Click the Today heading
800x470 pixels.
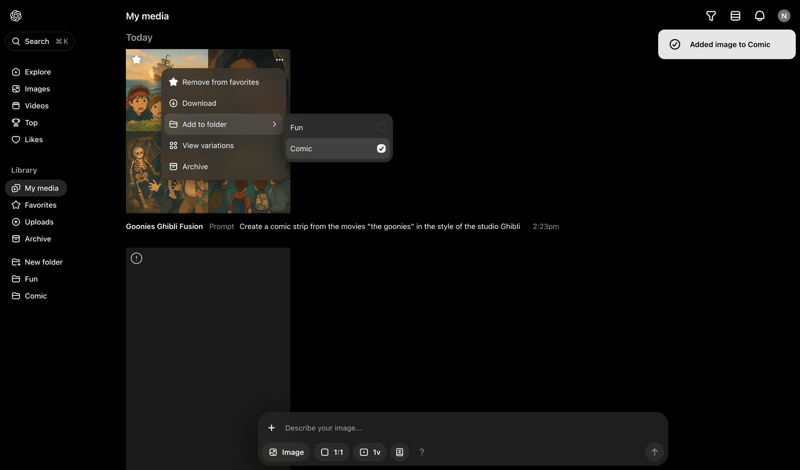click(139, 38)
